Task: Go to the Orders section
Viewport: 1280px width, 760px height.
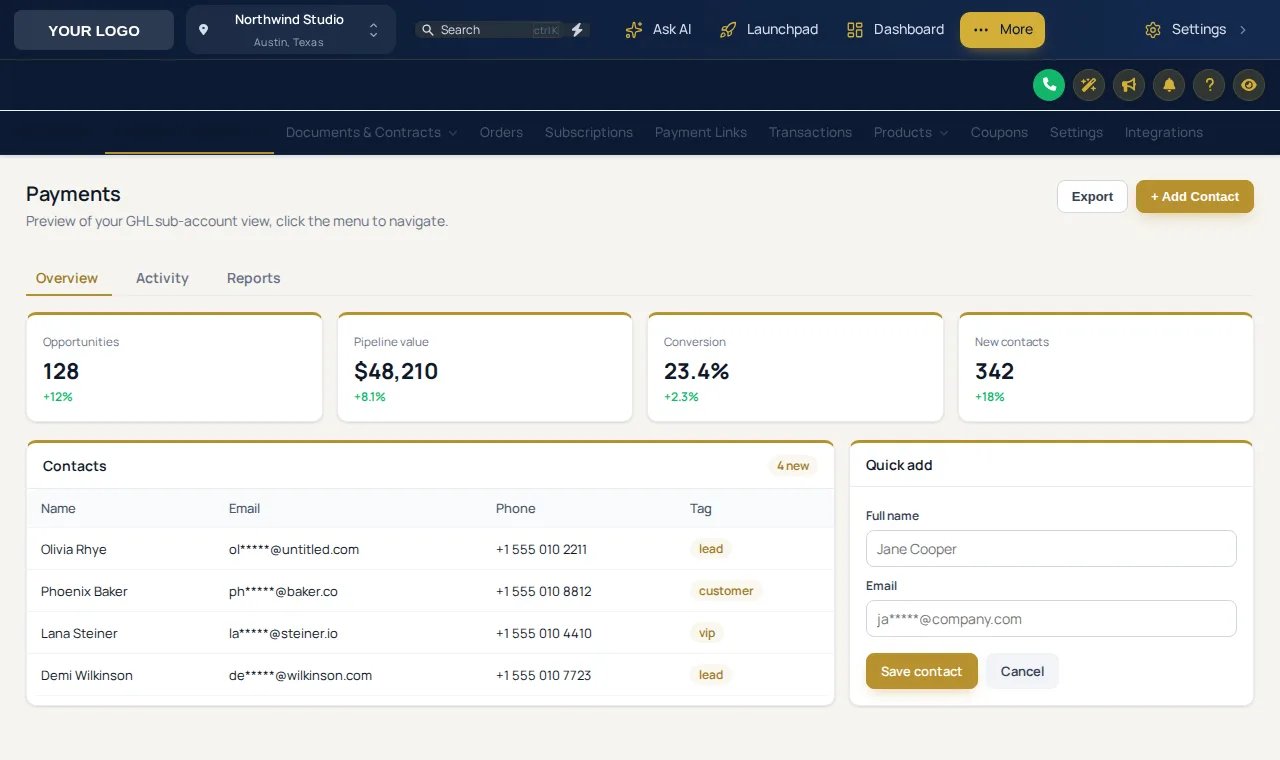Action: tap(501, 132)
